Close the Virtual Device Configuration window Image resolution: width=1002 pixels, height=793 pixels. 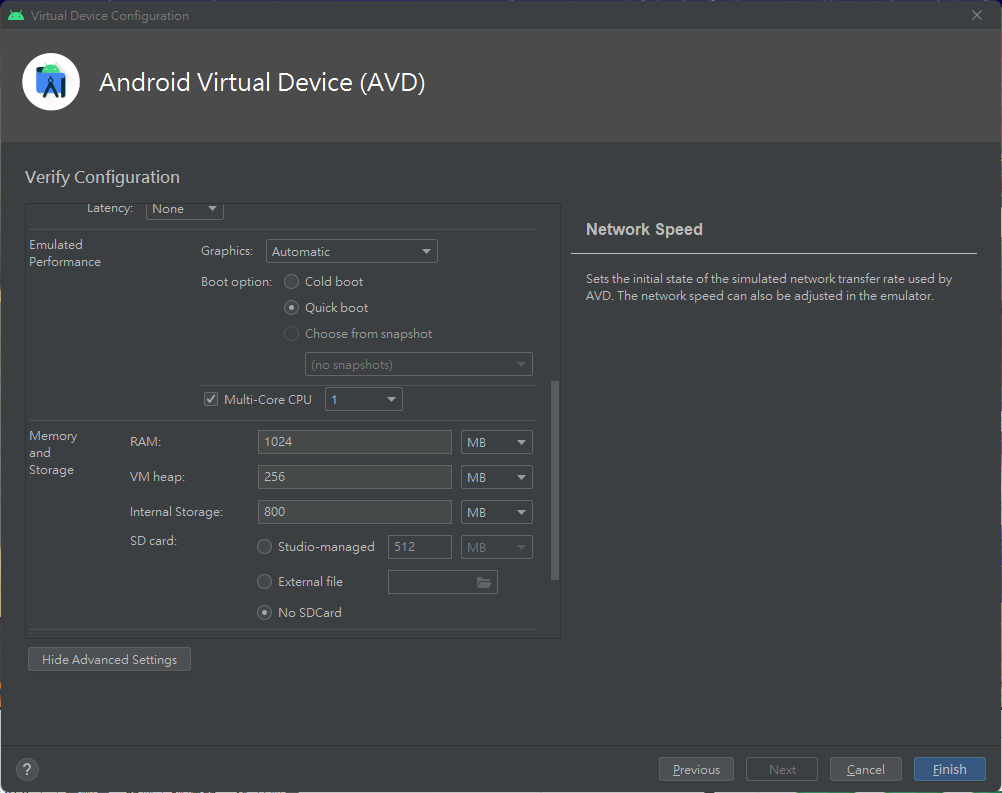click(x=977, y=15)
